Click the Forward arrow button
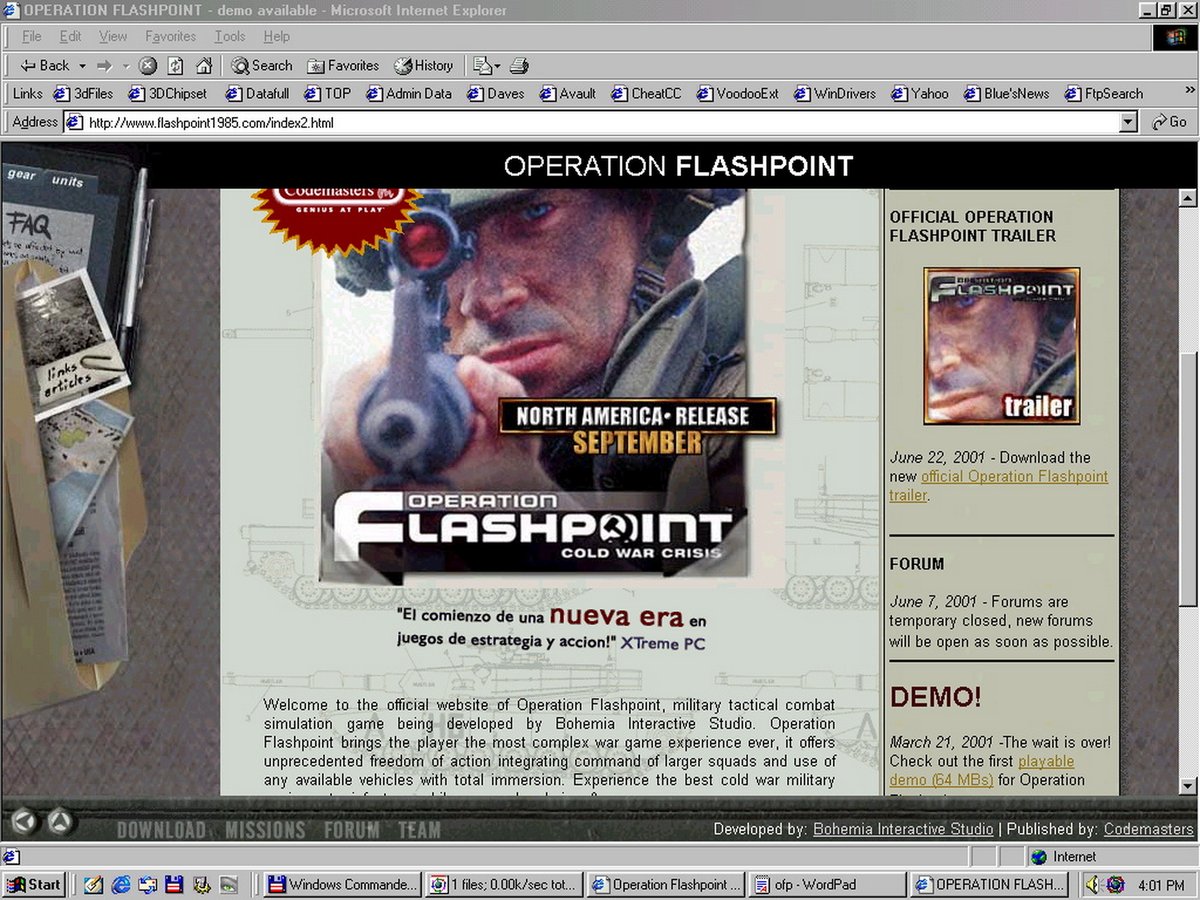Viewport: 1200px width, 900px height. pyautogui.click(x=104, y=66)
